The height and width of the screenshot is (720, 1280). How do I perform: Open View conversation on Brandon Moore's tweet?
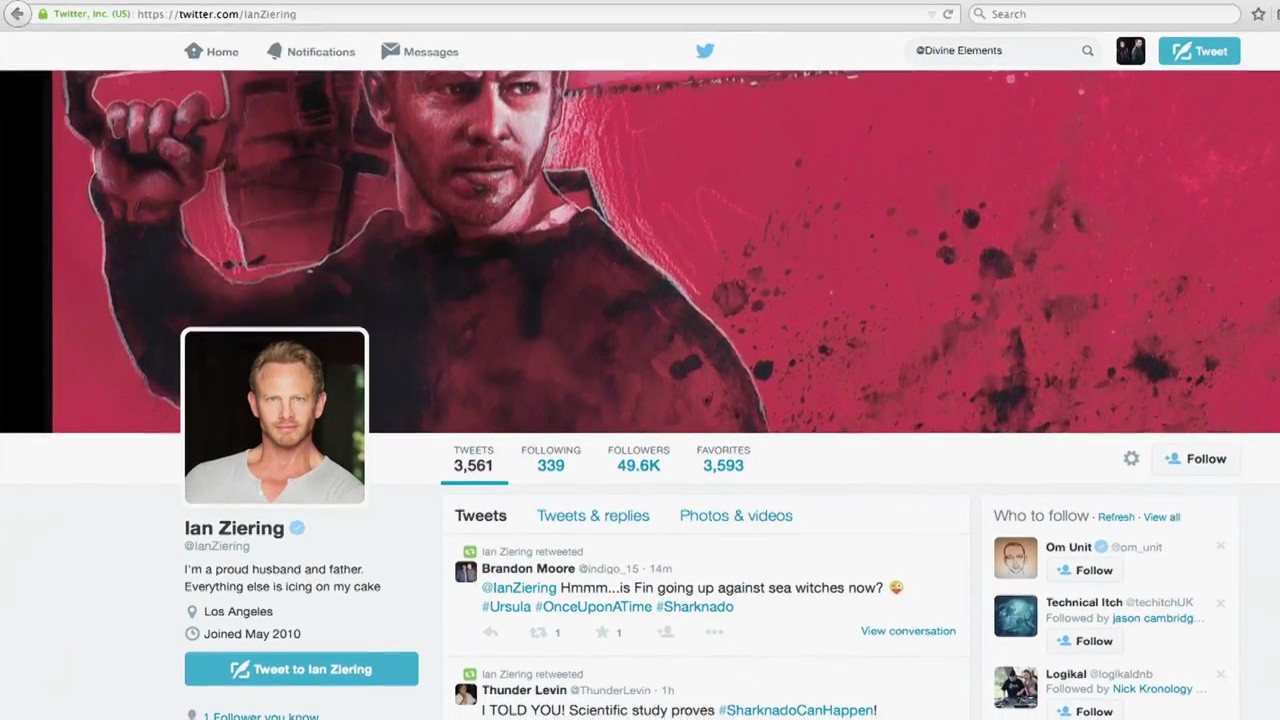(908, 631)
